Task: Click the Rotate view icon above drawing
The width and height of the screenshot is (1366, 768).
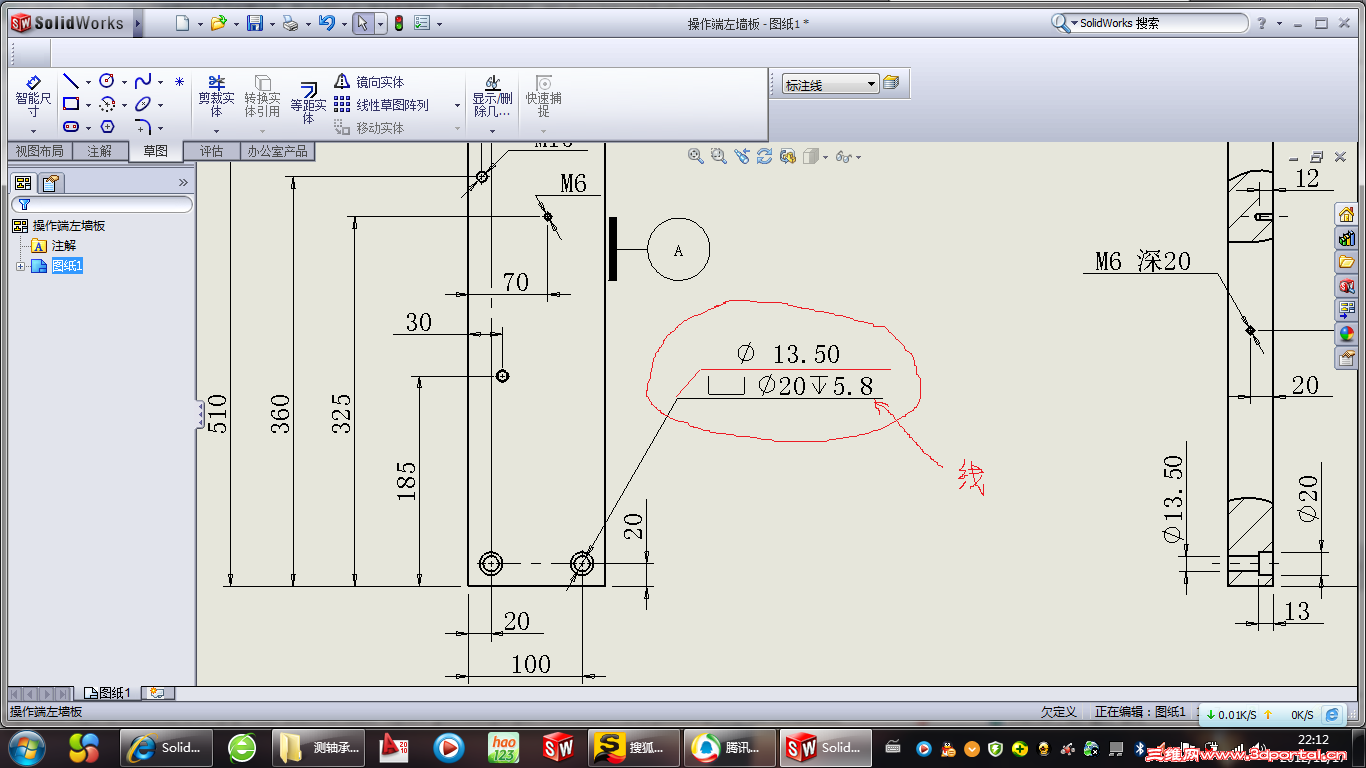Action: pos(764,156)
